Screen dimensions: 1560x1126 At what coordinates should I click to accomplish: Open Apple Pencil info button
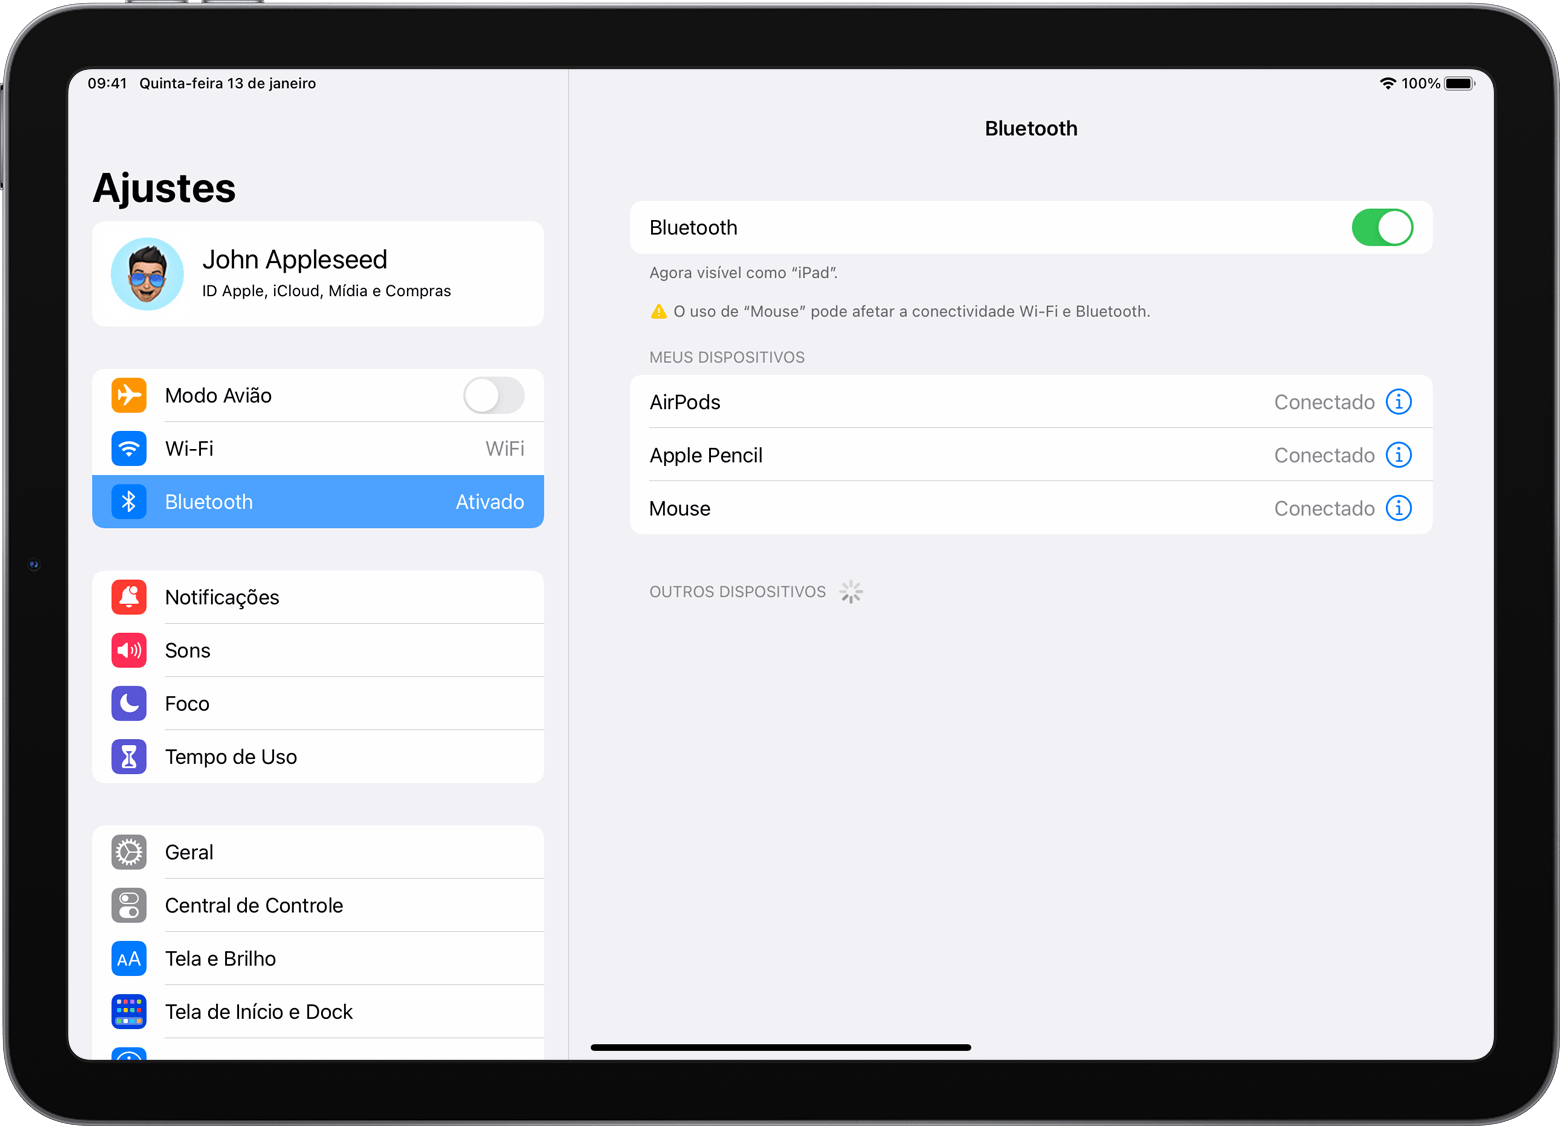tap(1398, 455)
